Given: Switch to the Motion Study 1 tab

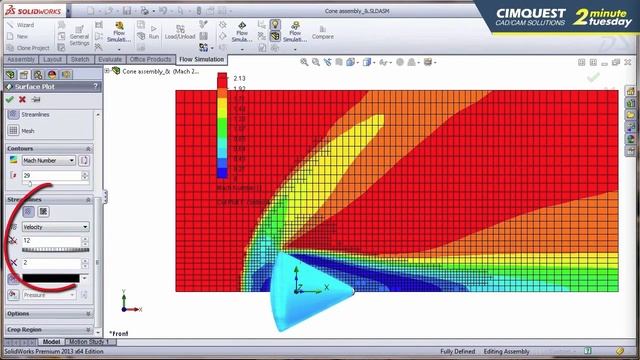Looking at the screenshot, I should (89, 342).
